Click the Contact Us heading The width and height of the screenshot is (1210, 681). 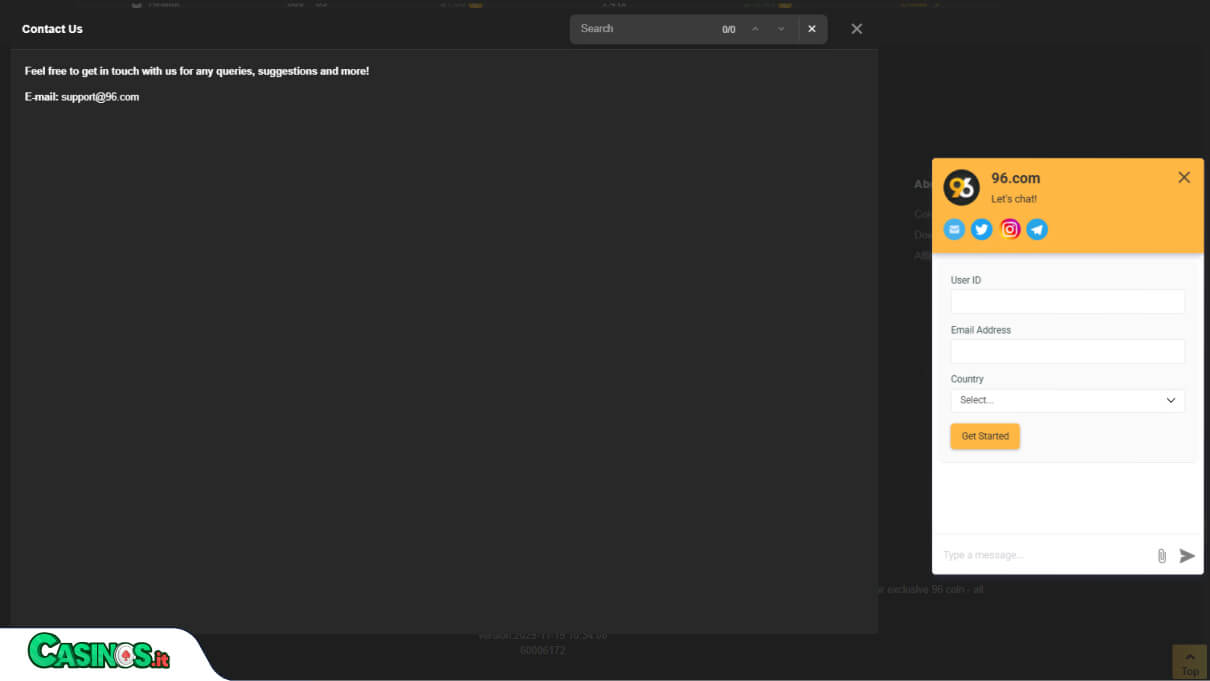point(52,29)
